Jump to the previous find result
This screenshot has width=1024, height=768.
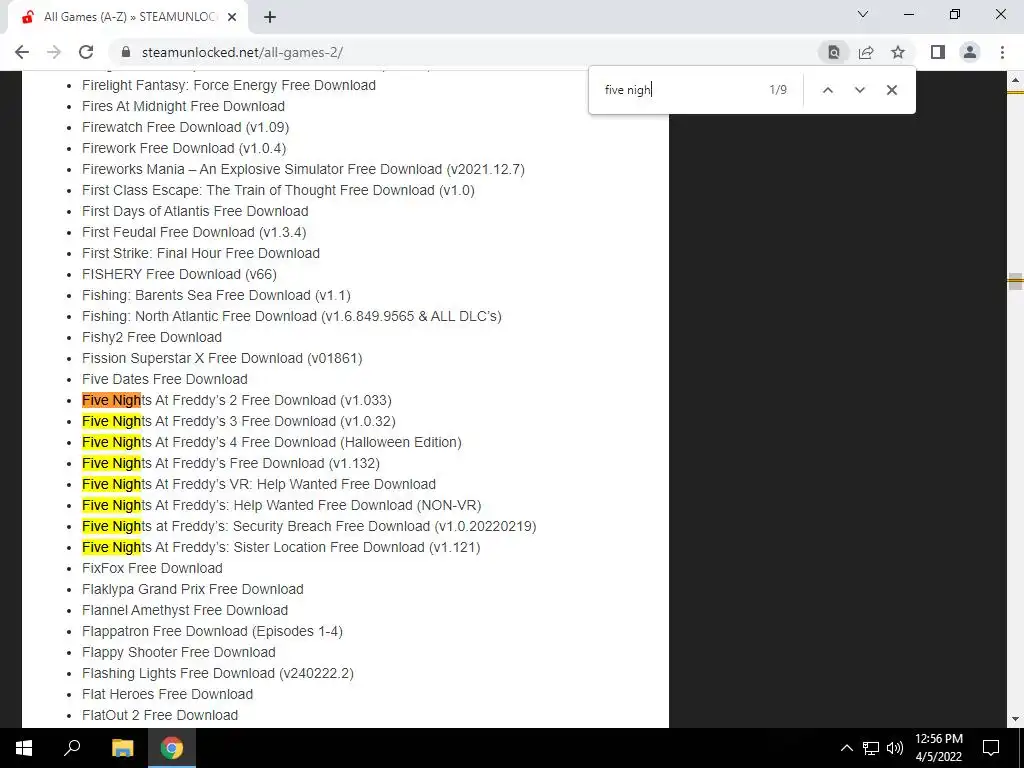(x=827, y=90)
